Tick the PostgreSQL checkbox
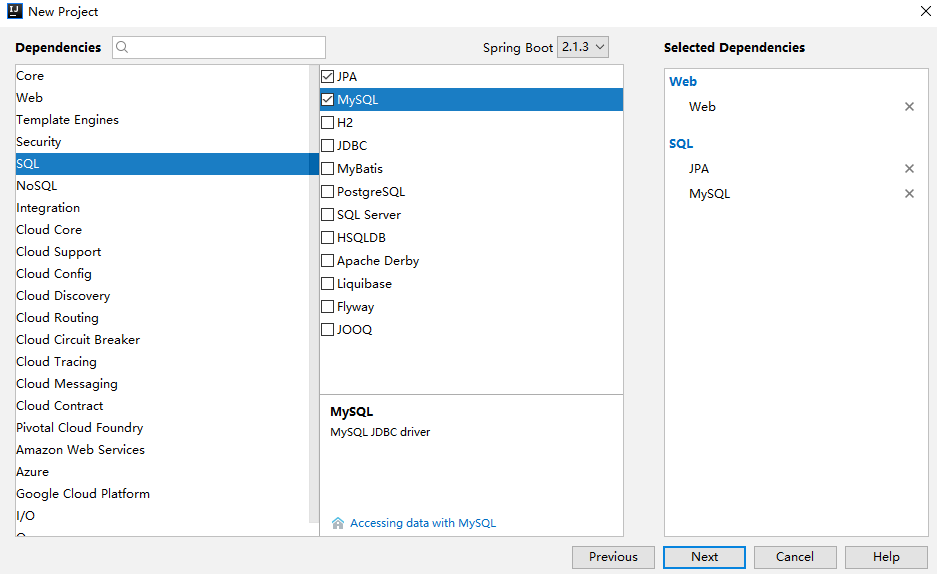 point(328,192)
